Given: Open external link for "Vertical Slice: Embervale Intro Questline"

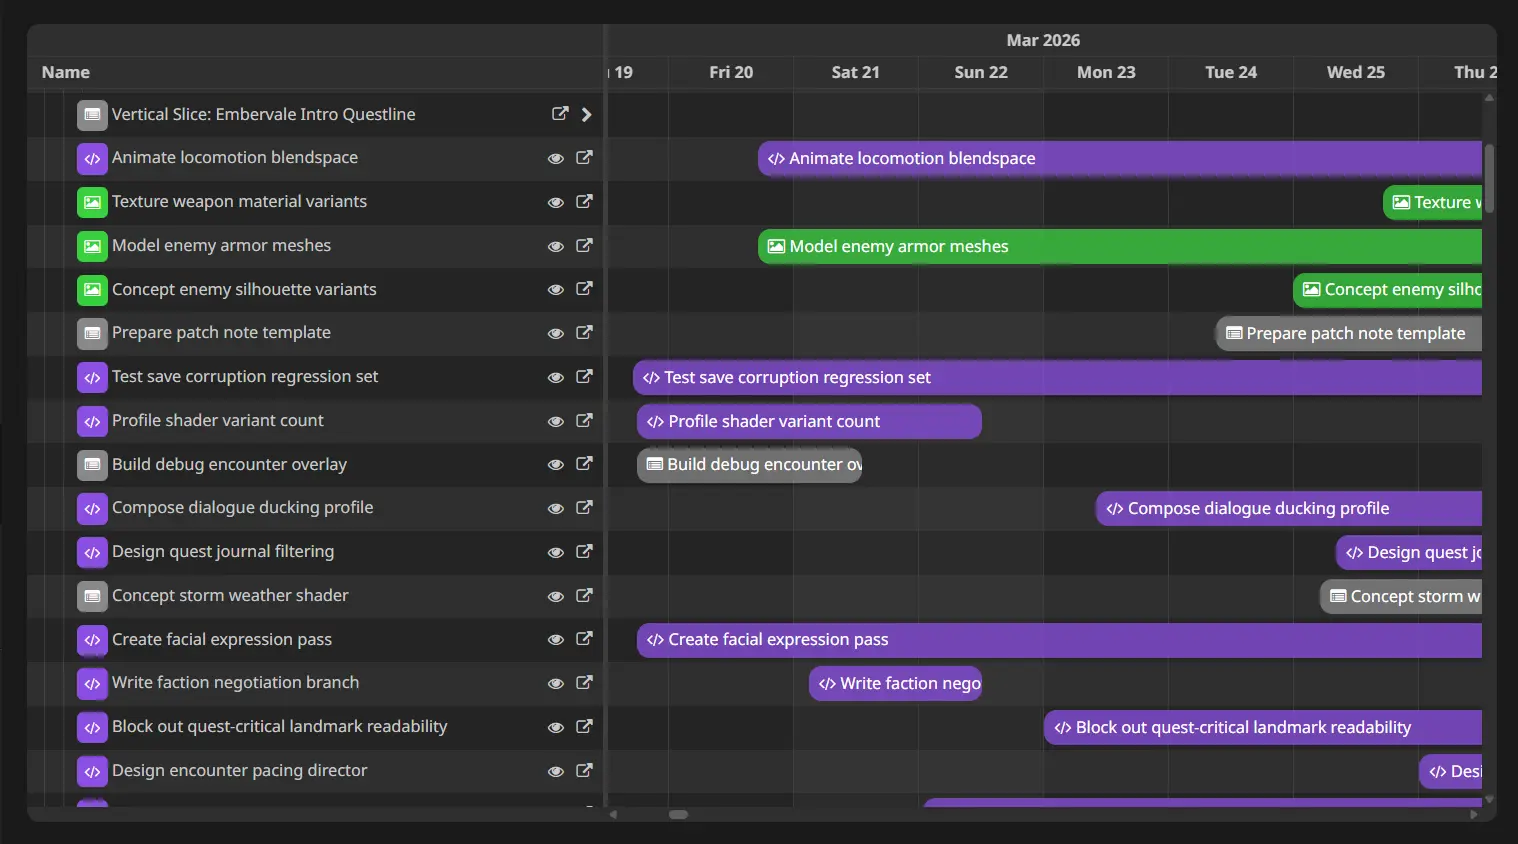Looking at the screenshot, I should tap(560, 114).
